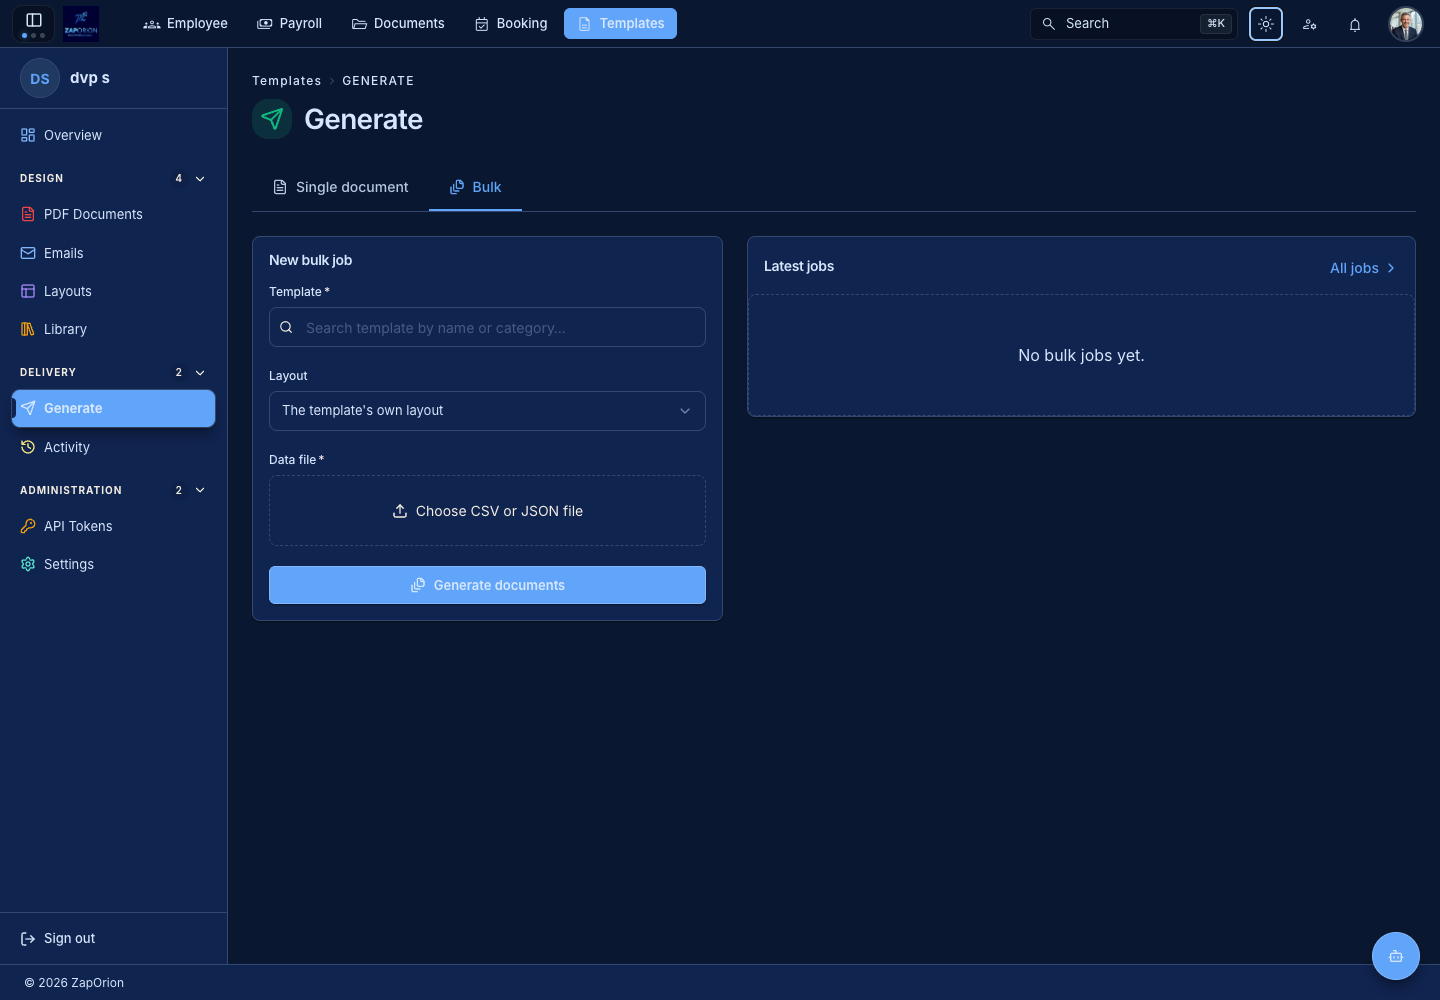Click the Generate documents button
The height and width of the screenshot is (1000, 1440).
487,585
